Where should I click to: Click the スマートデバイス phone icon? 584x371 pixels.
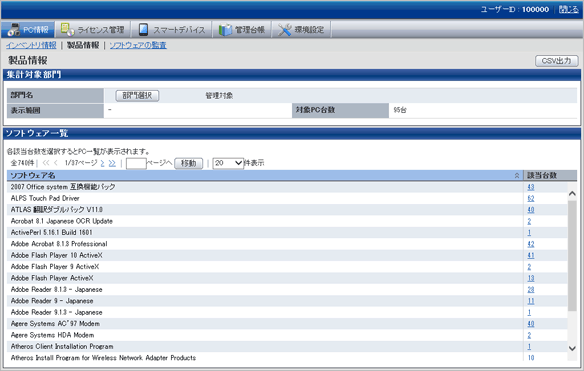[x=143, y=29]
